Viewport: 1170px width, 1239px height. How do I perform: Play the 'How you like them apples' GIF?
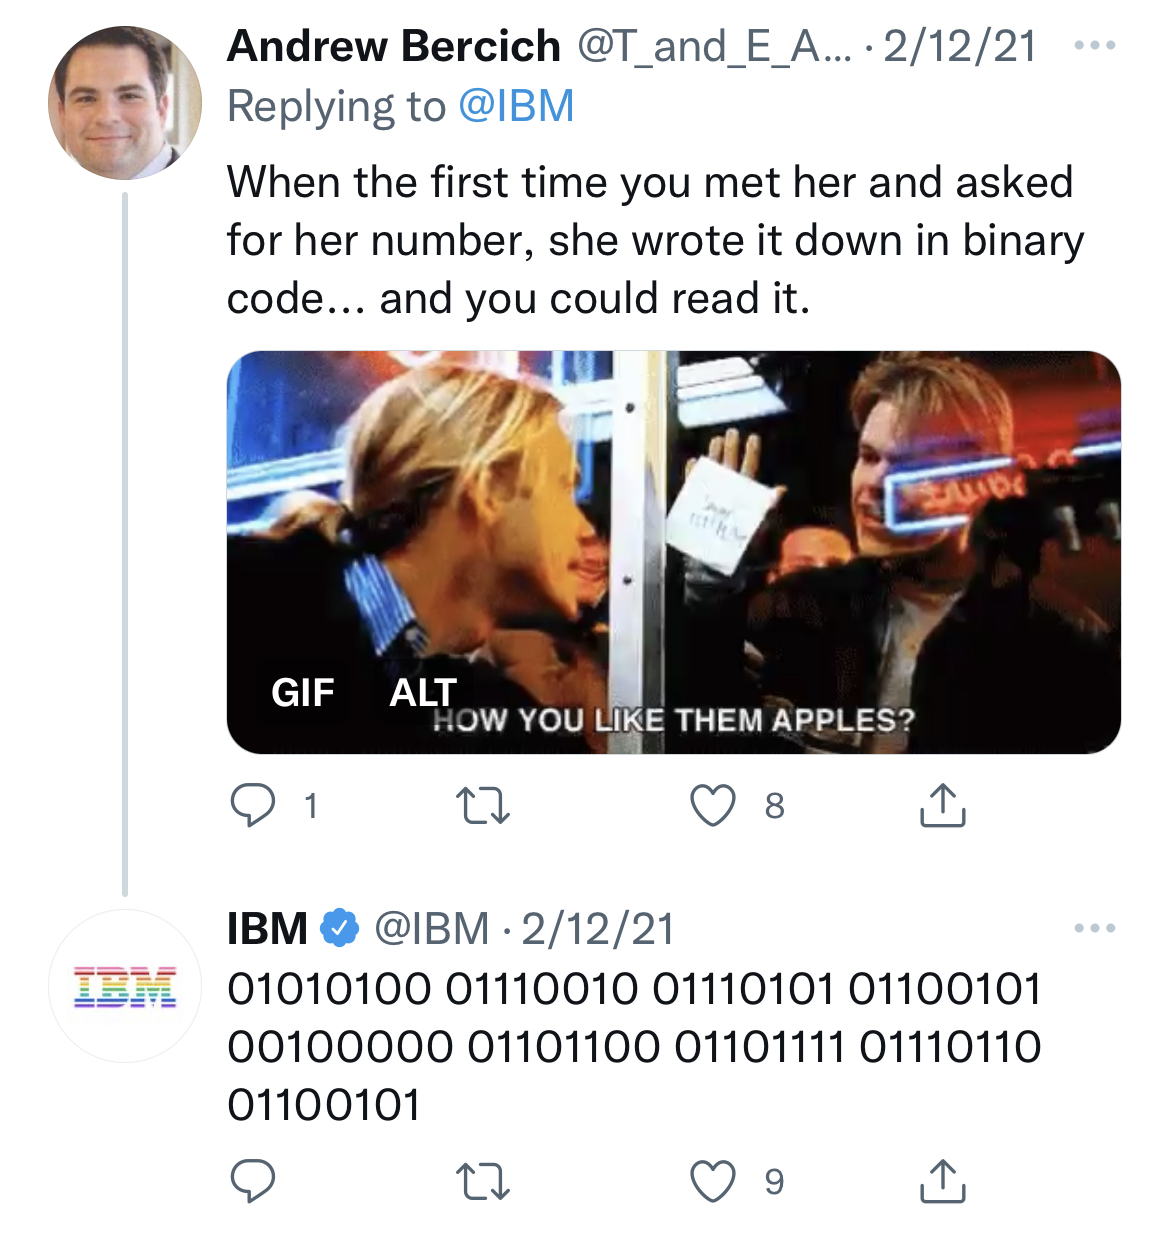673,530
